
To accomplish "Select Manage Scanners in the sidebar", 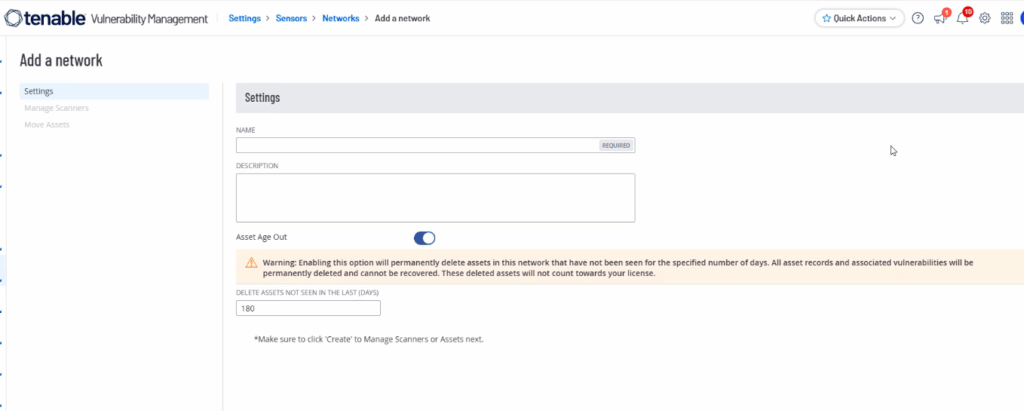I will (x=56, y=107).
